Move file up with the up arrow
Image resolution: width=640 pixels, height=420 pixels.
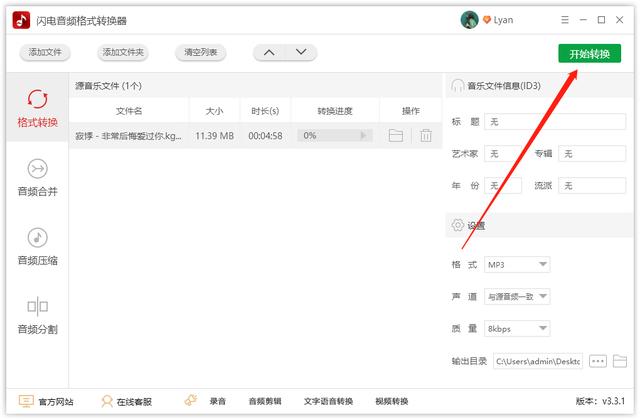[x=269, y=52]
